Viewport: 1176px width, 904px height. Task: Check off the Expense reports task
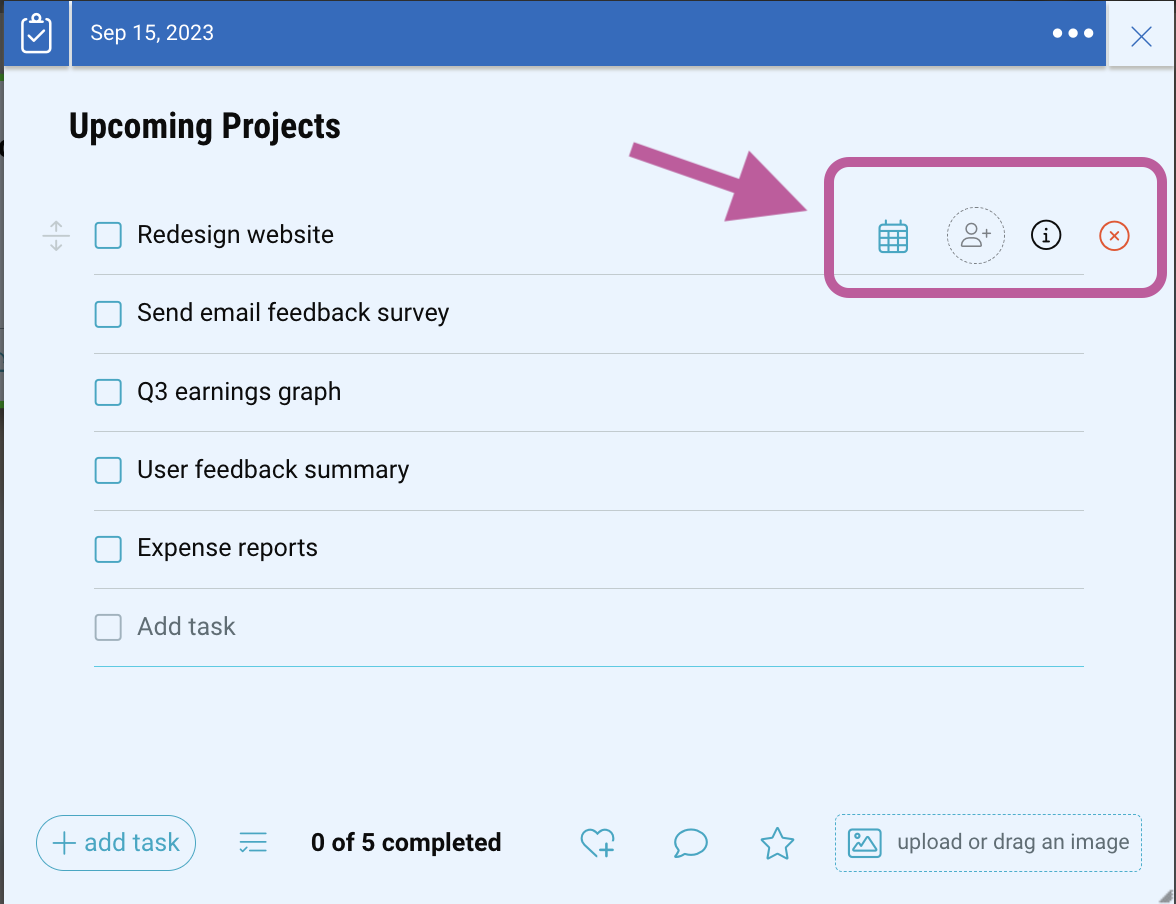pyautogui.click(x=108, y=549)
